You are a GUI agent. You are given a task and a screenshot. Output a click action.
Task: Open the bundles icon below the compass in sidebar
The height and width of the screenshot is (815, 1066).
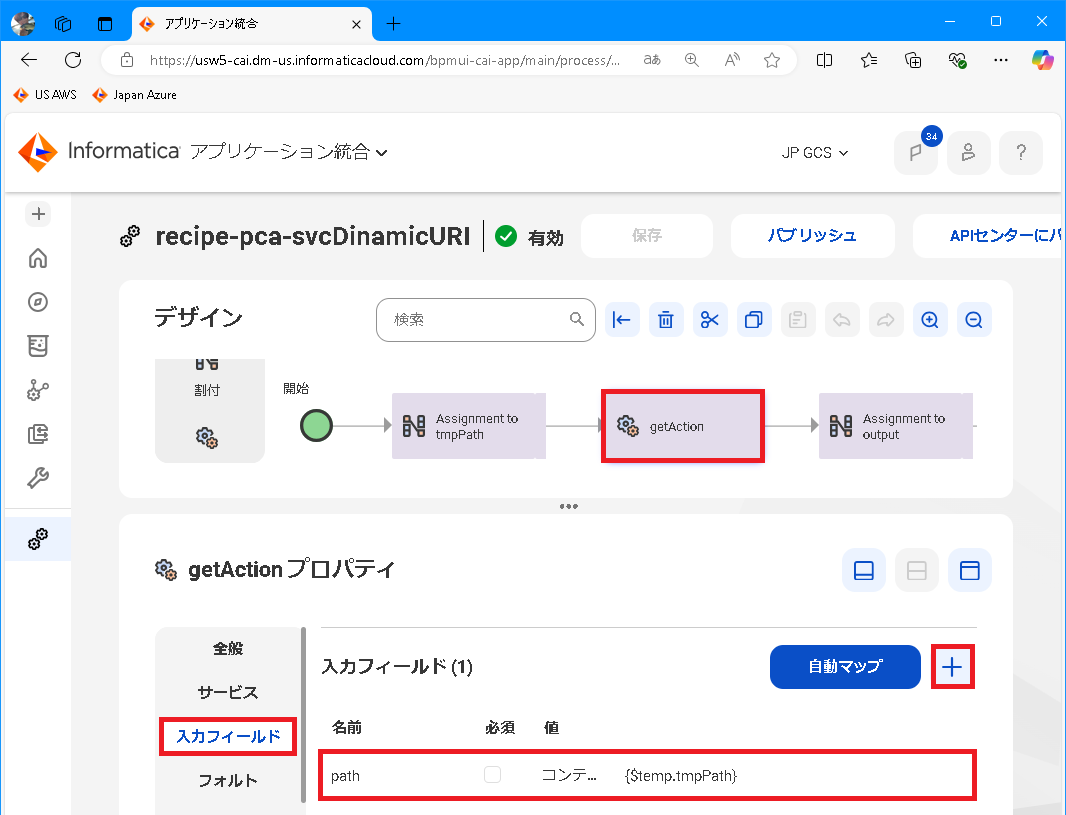[38, 346]
